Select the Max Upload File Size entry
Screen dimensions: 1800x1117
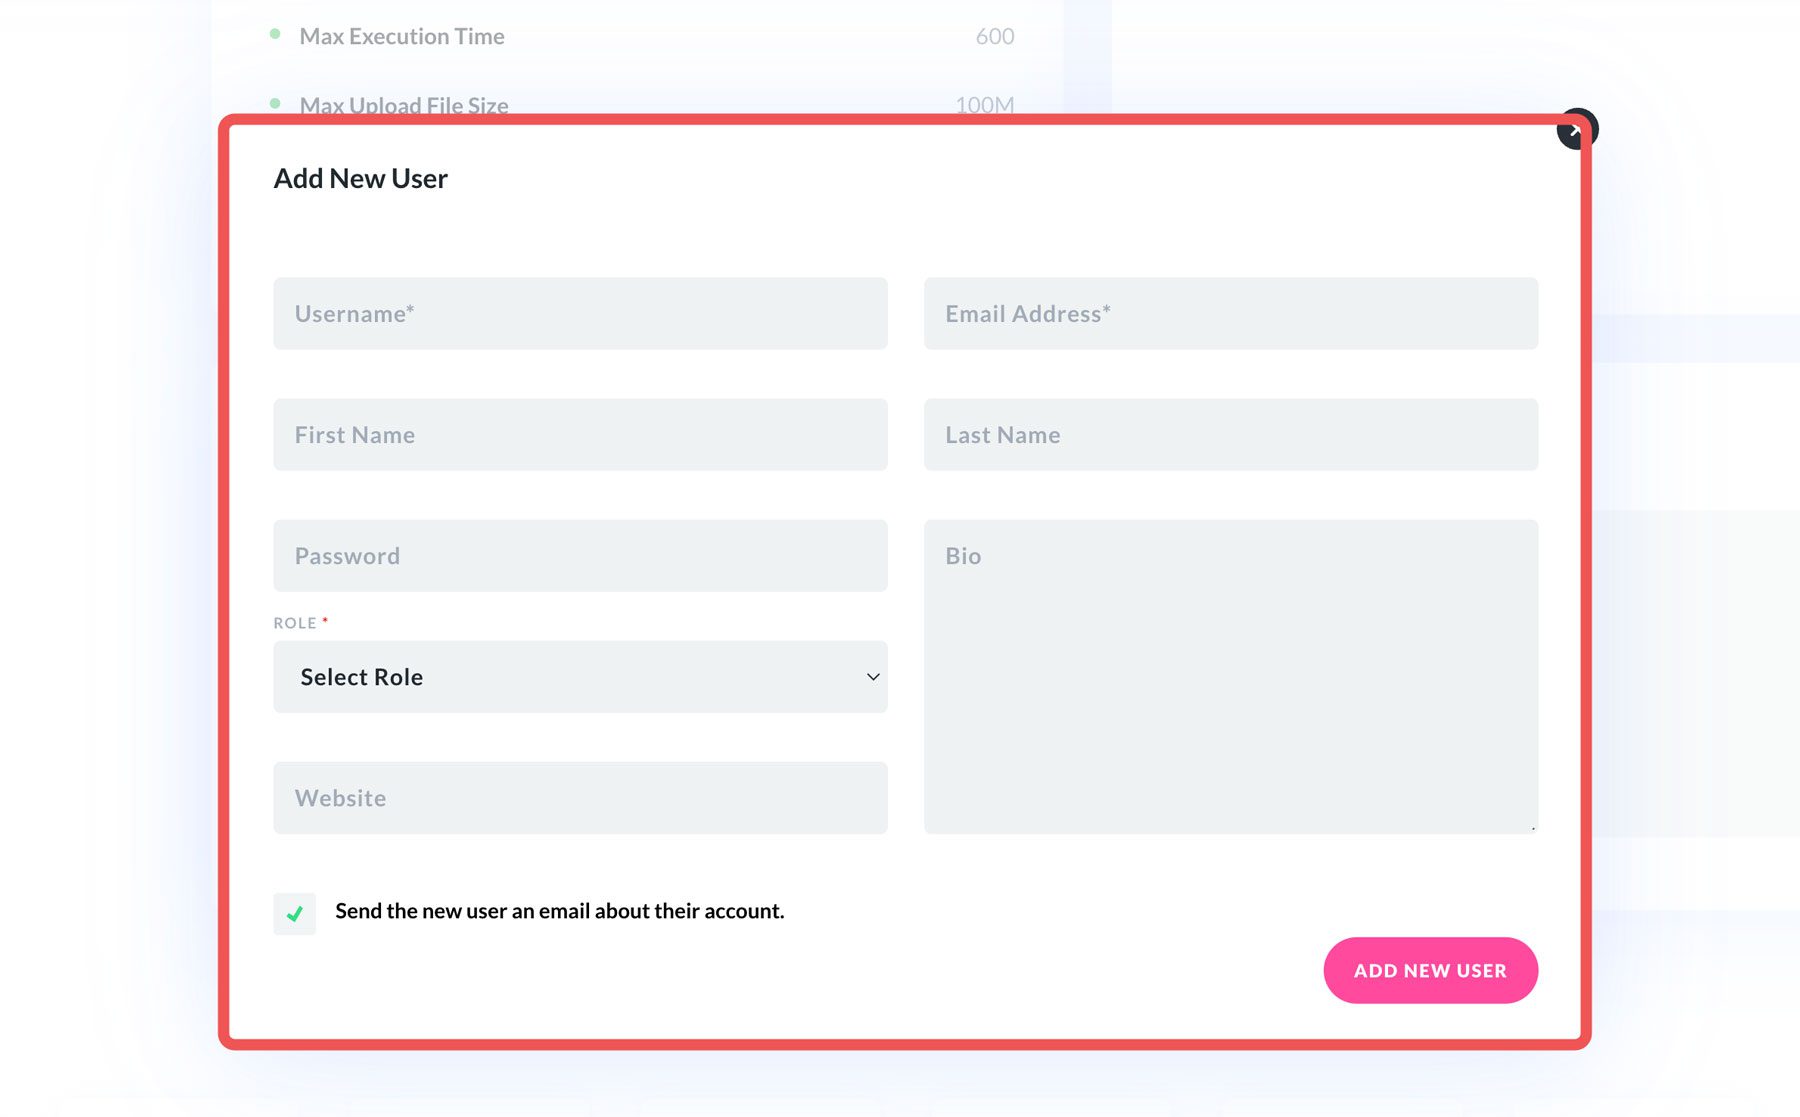405,104
